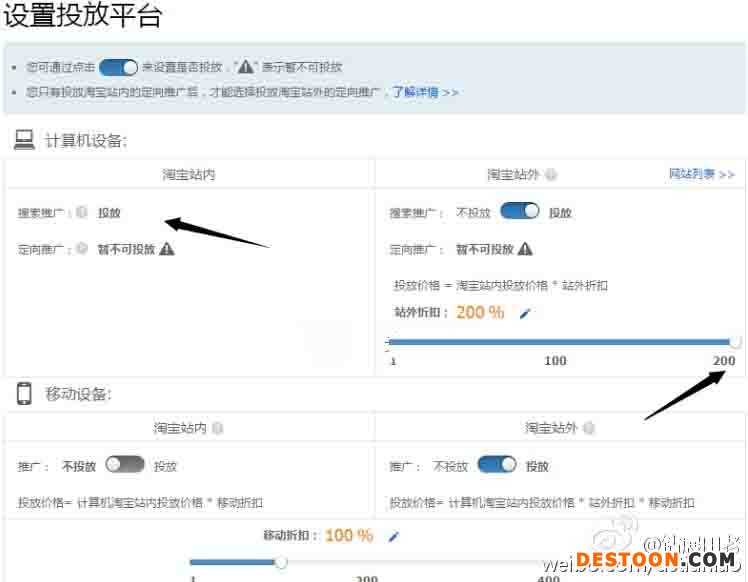
Task: Click help icon beside mobile 淘宝站外 header
Action: pos(589,428)
